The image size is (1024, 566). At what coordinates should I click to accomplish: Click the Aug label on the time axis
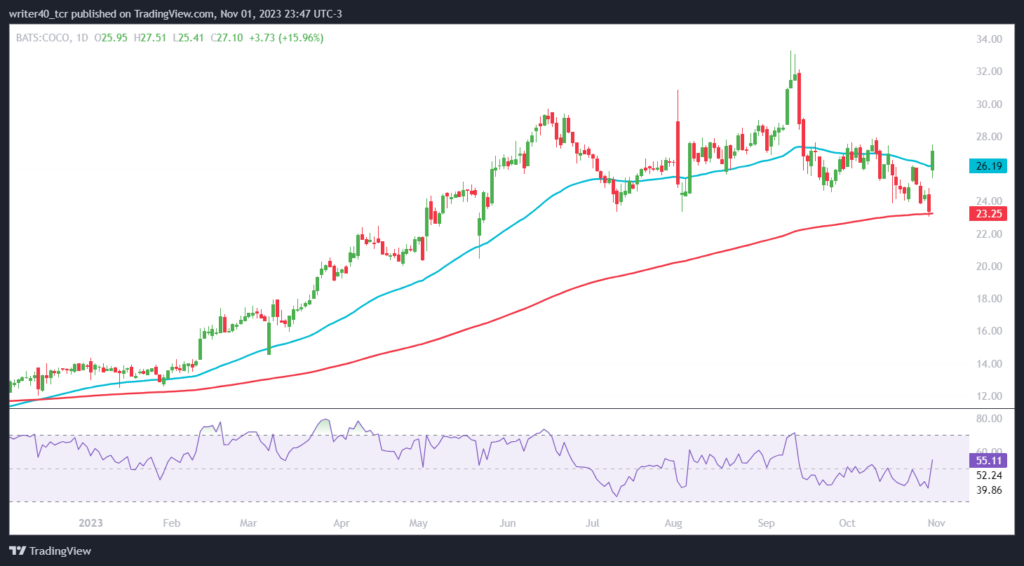pyautogui.click(x=673, y=523)
